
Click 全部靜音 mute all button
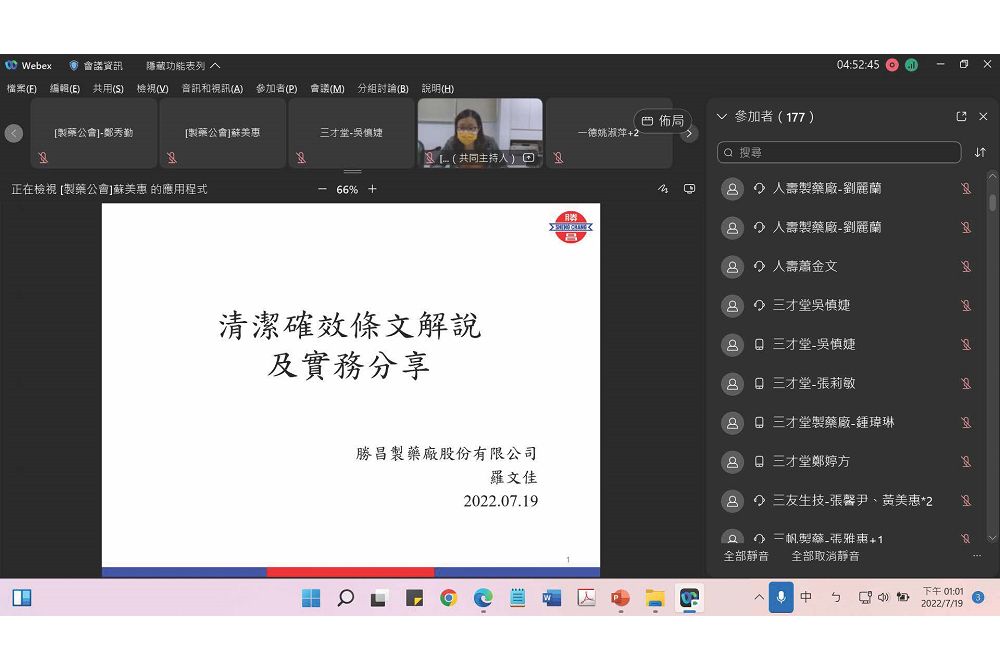pyautogui.click(x=746, y=556)
